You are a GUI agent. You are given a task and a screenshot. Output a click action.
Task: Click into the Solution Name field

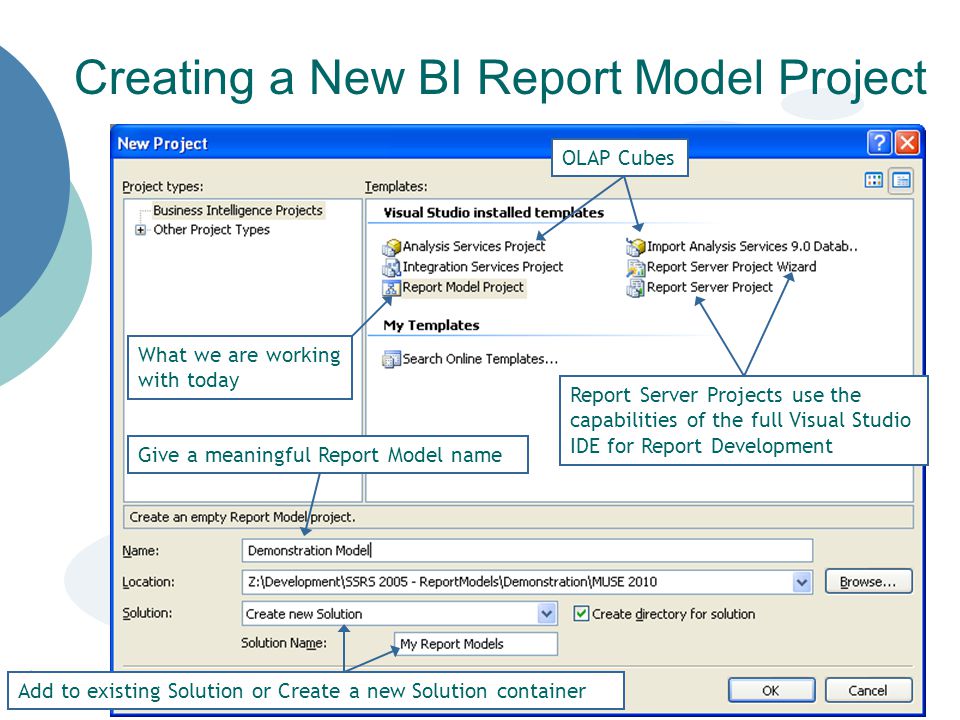click(x=476, y=644)
